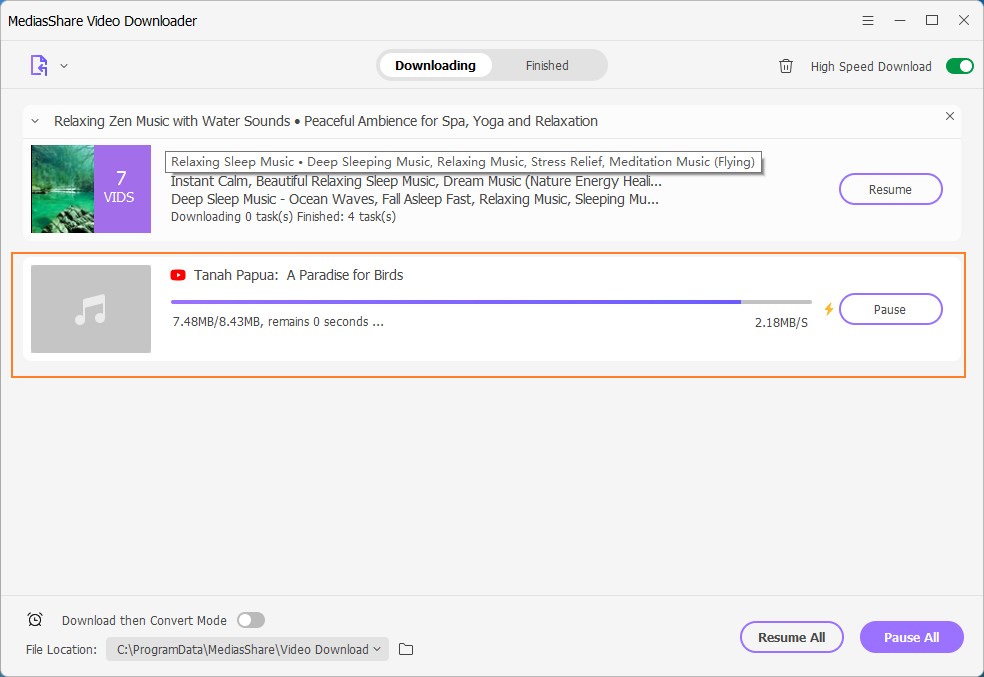The image size is (984, 677).
Task: Collapse the Relaxing Zen Music playlist
Action: (x=35, y=121)
